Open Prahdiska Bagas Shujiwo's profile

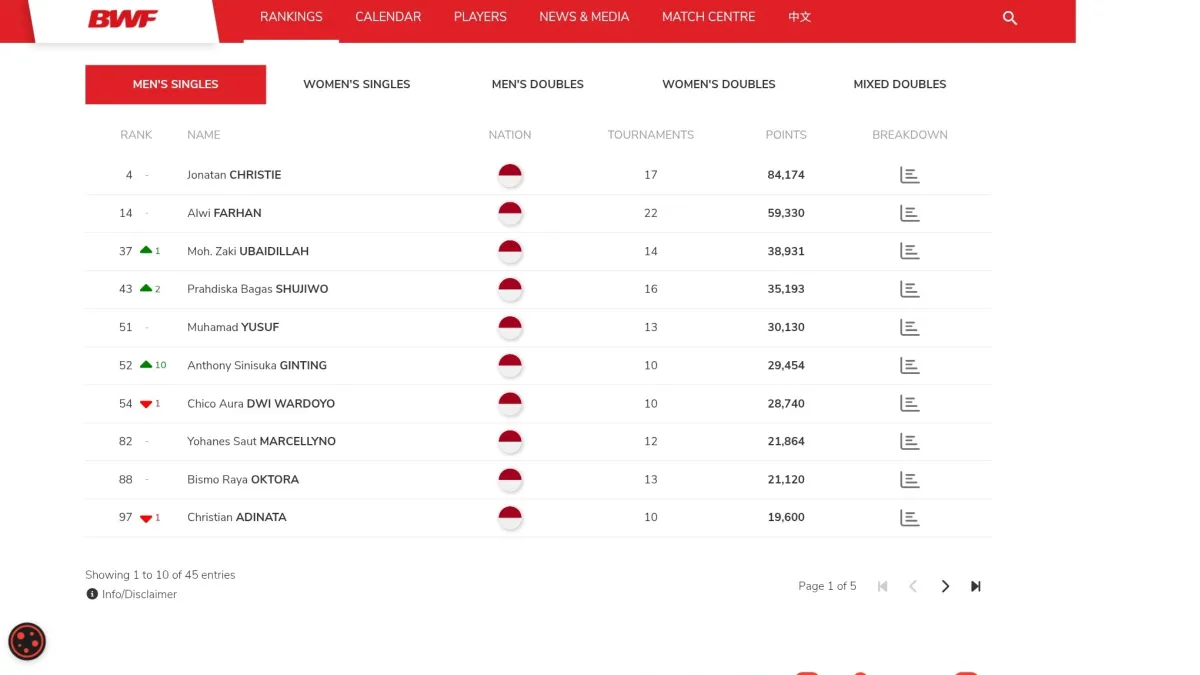tap(258, 289)
